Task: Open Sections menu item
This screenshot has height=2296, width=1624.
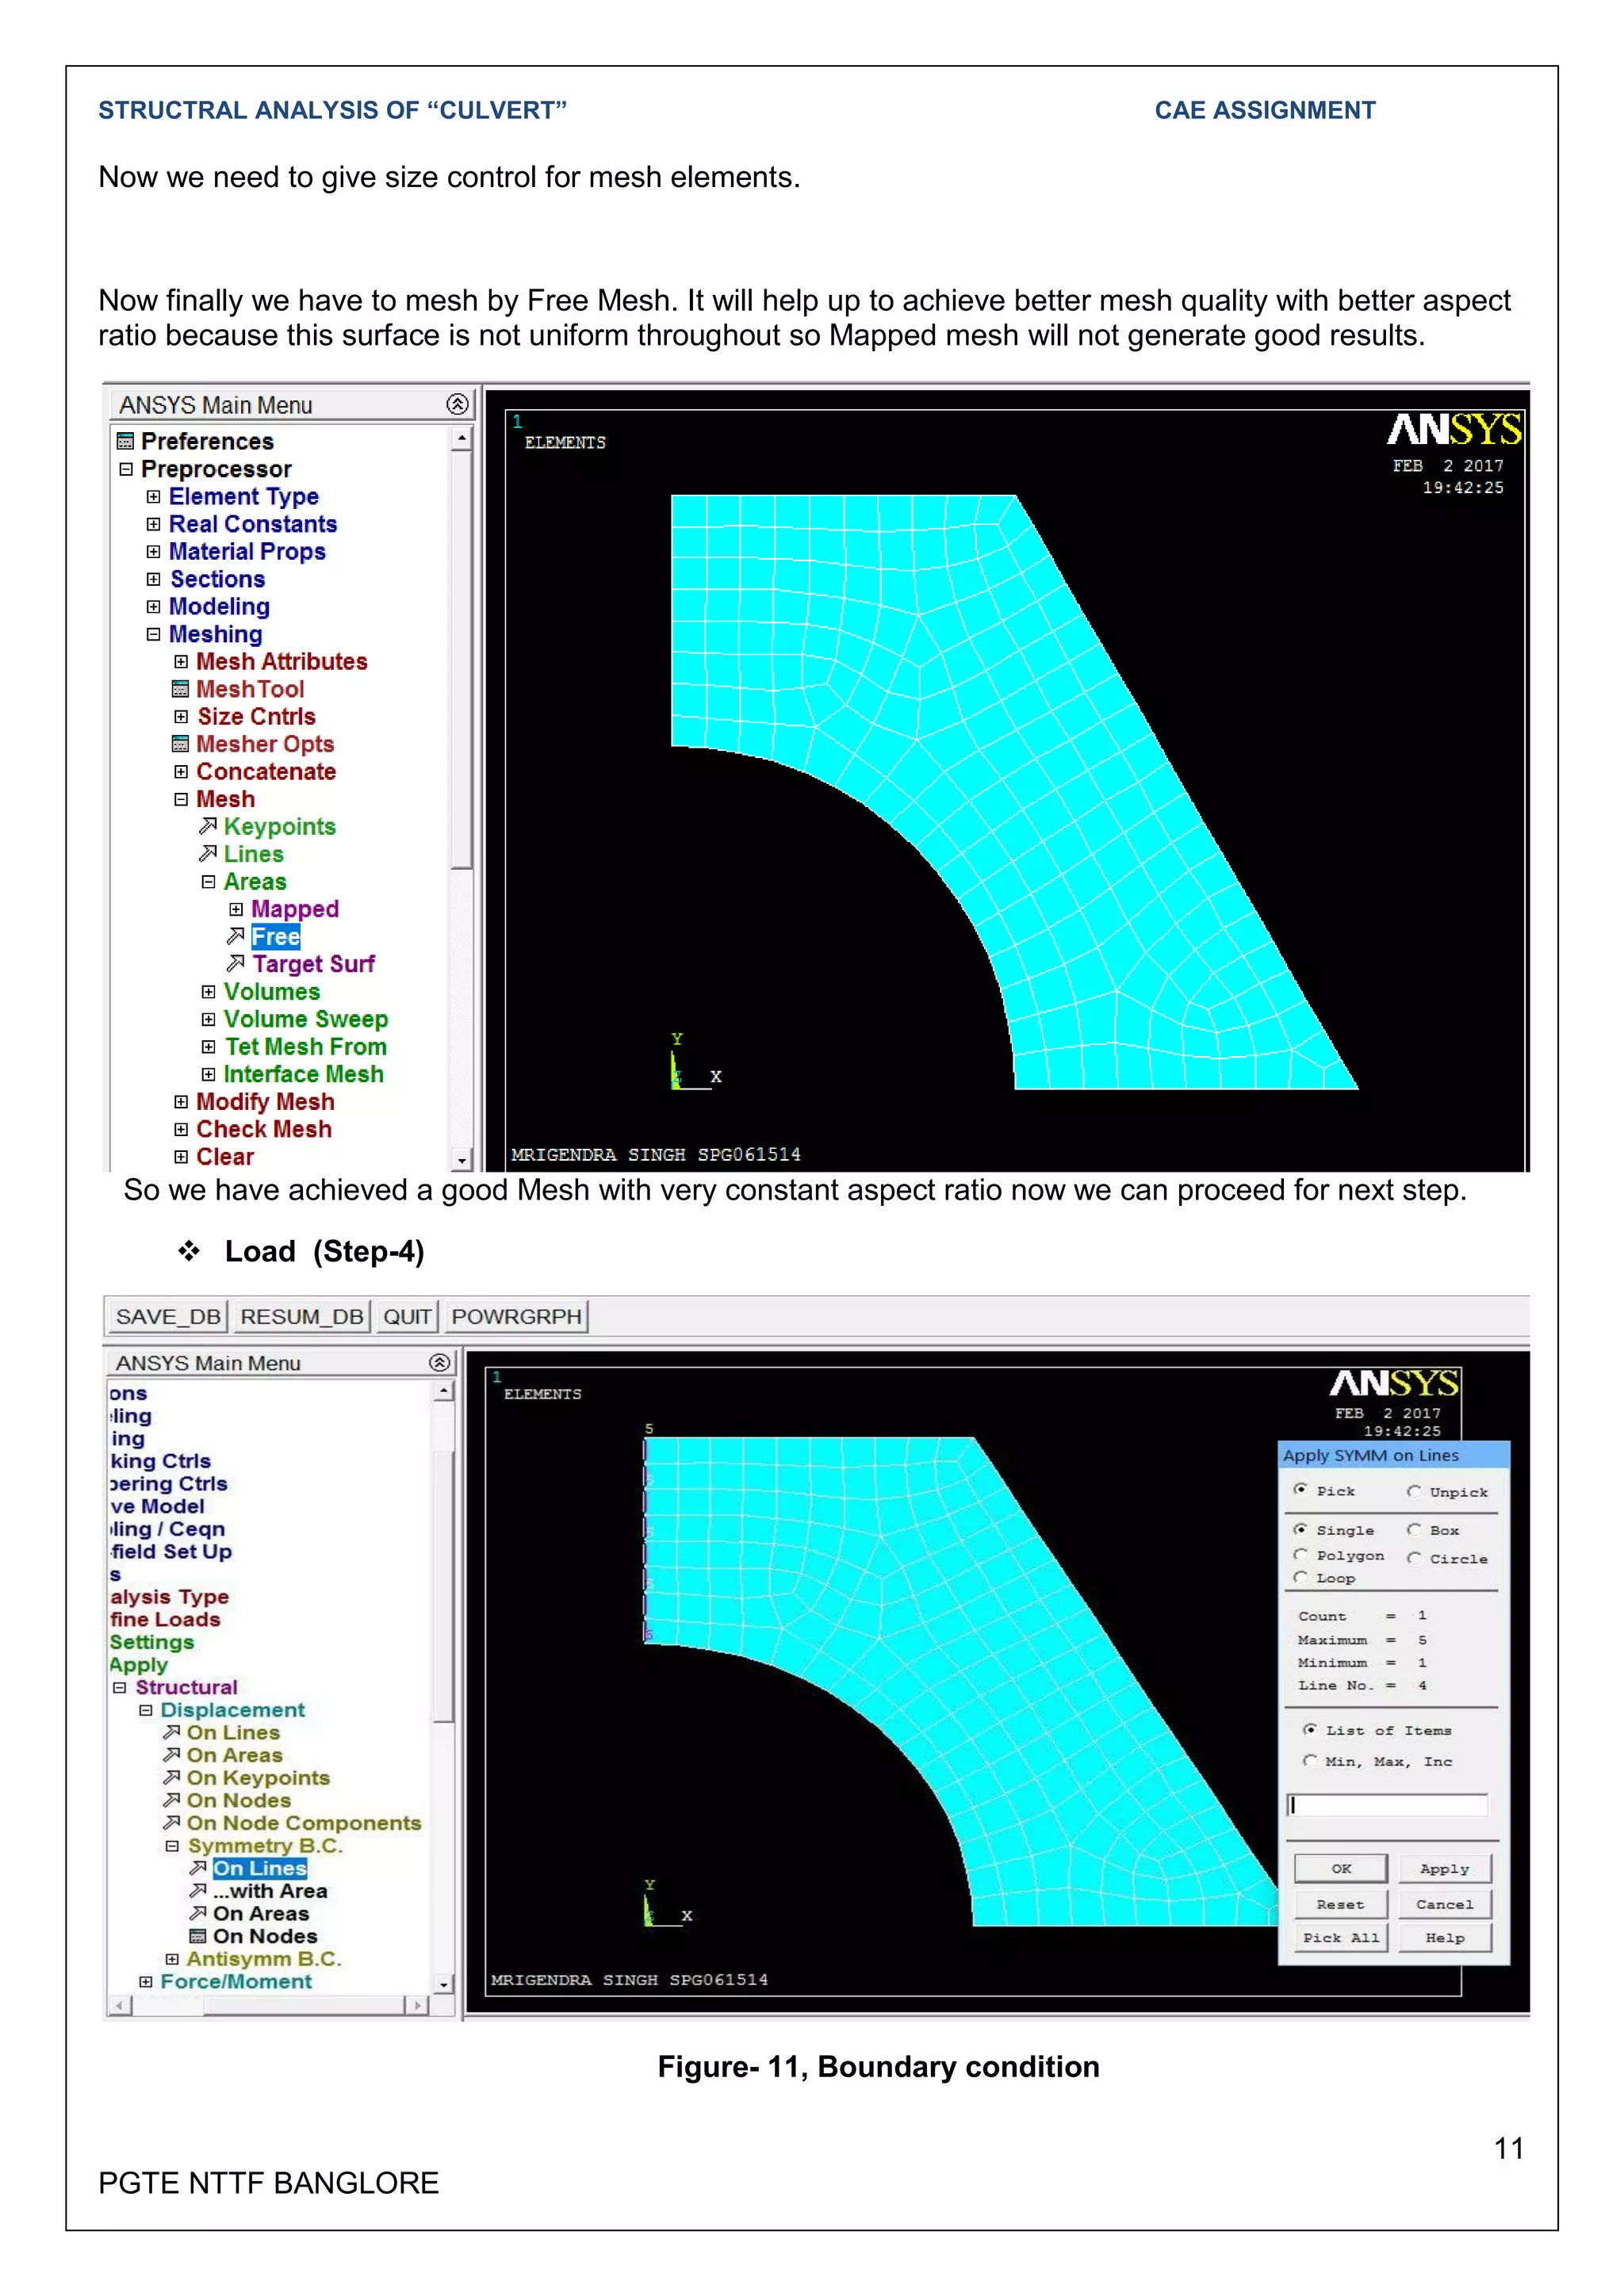Action: click(x=217, y=579)
